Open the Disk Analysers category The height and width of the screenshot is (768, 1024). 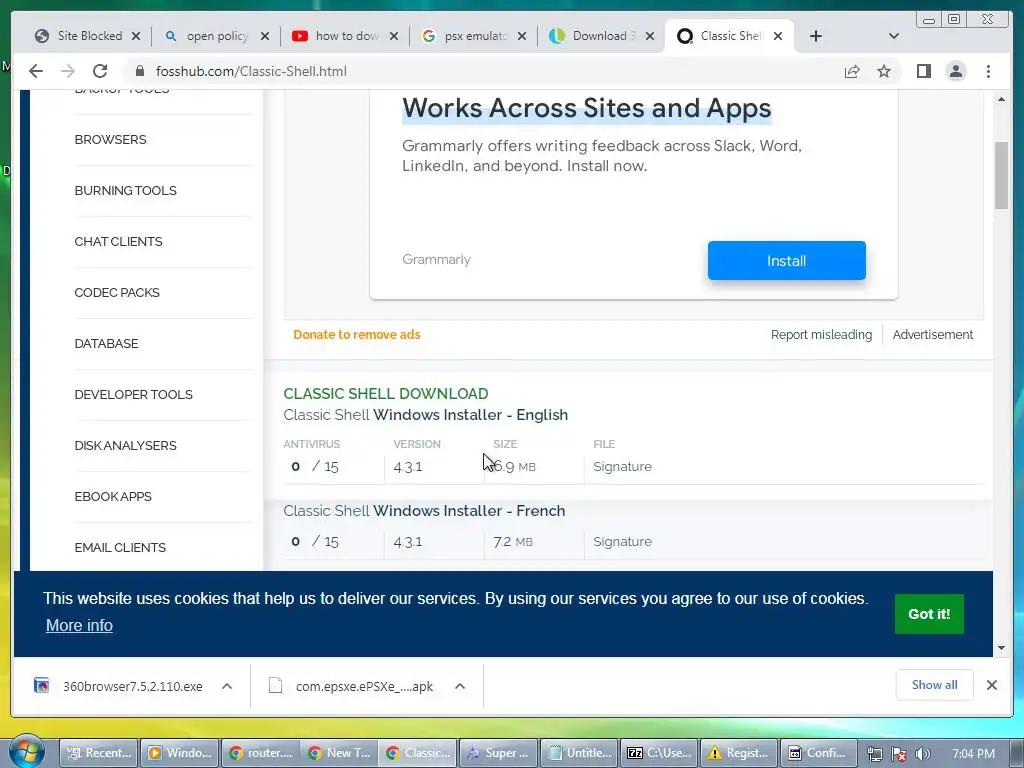click(x=125, y=445)
